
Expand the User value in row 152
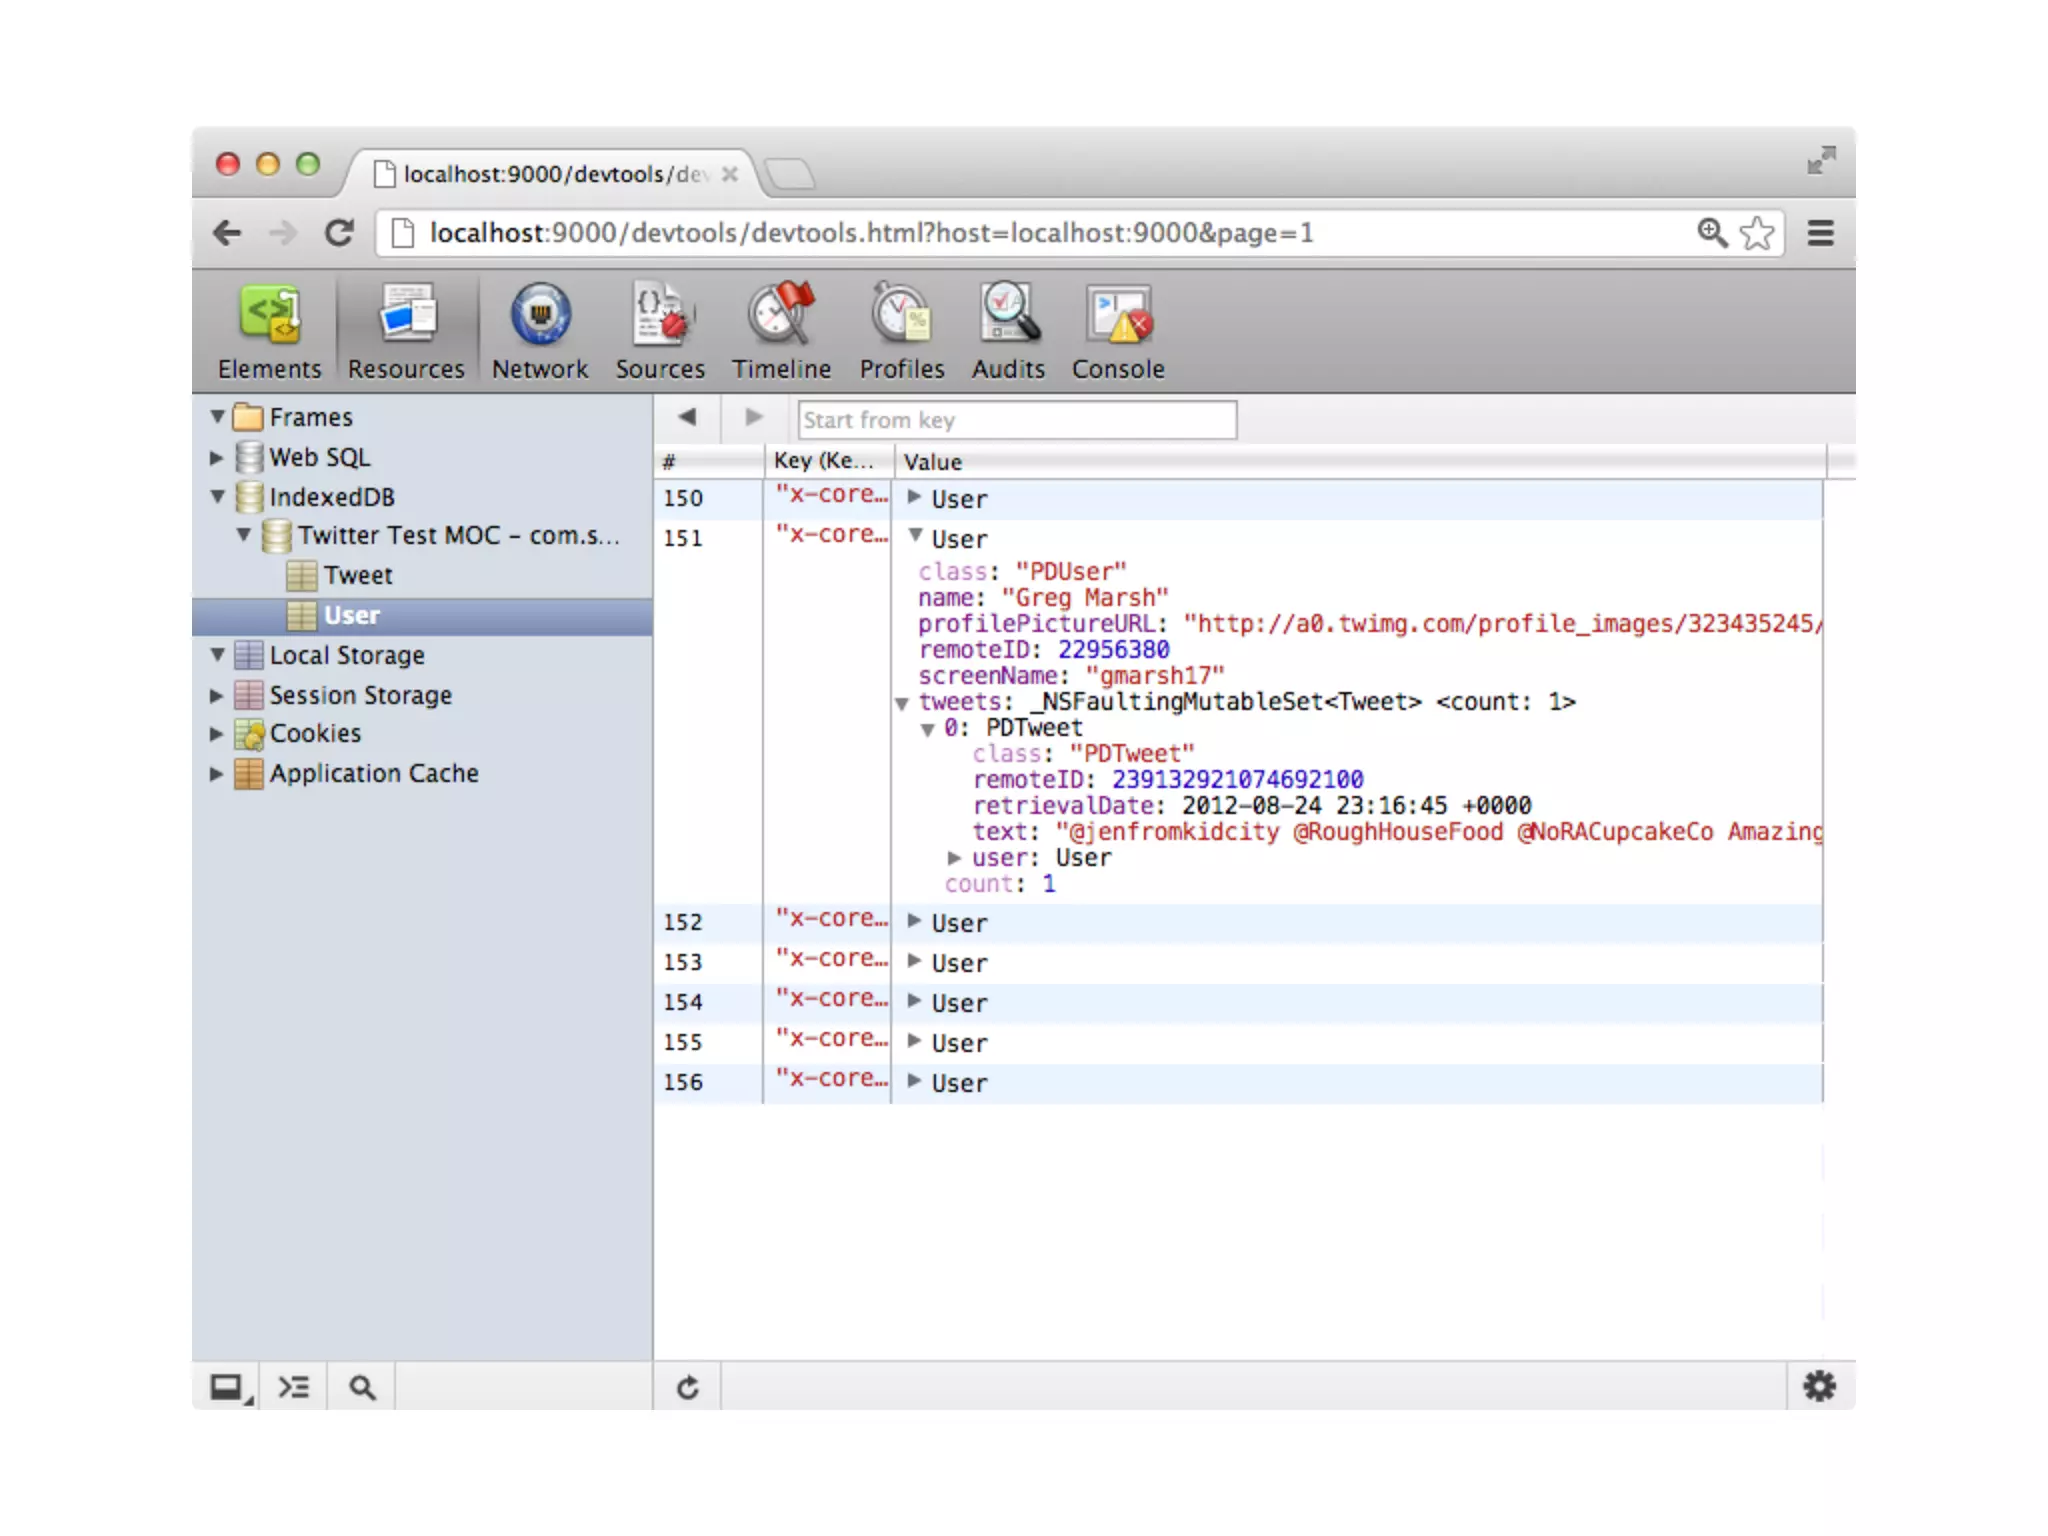914,921
